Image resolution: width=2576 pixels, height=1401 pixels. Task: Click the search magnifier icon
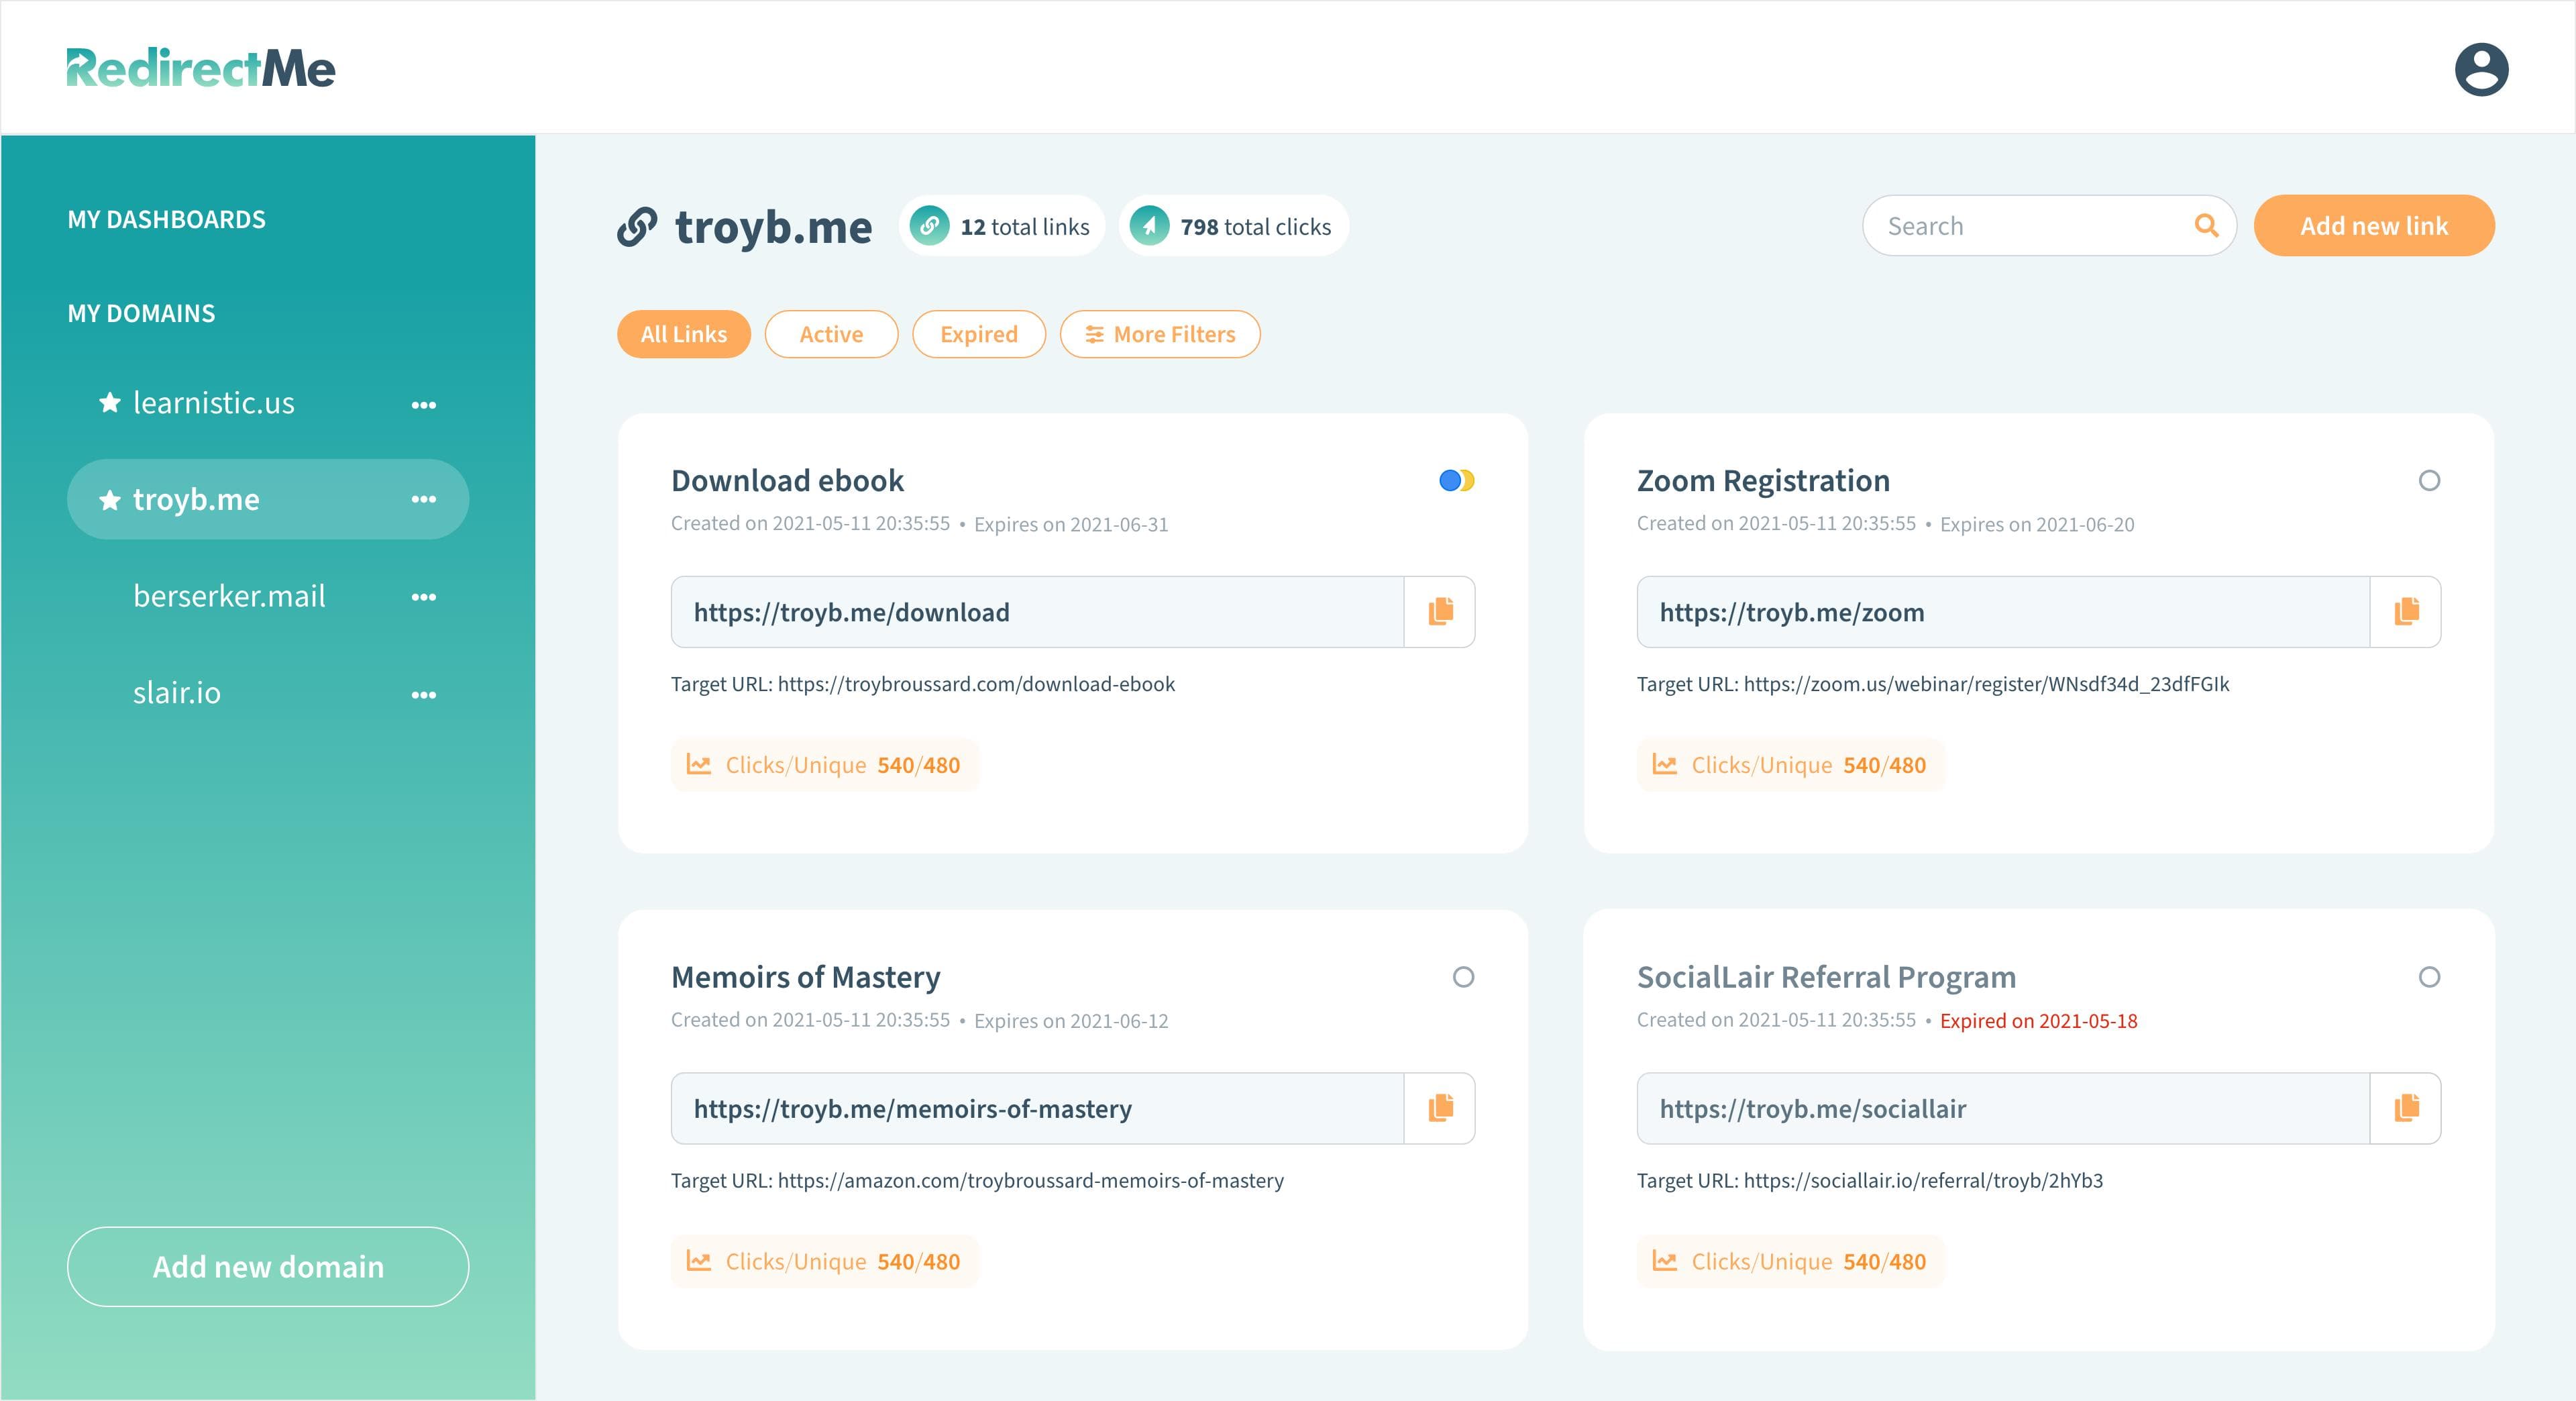[2206, 226]
